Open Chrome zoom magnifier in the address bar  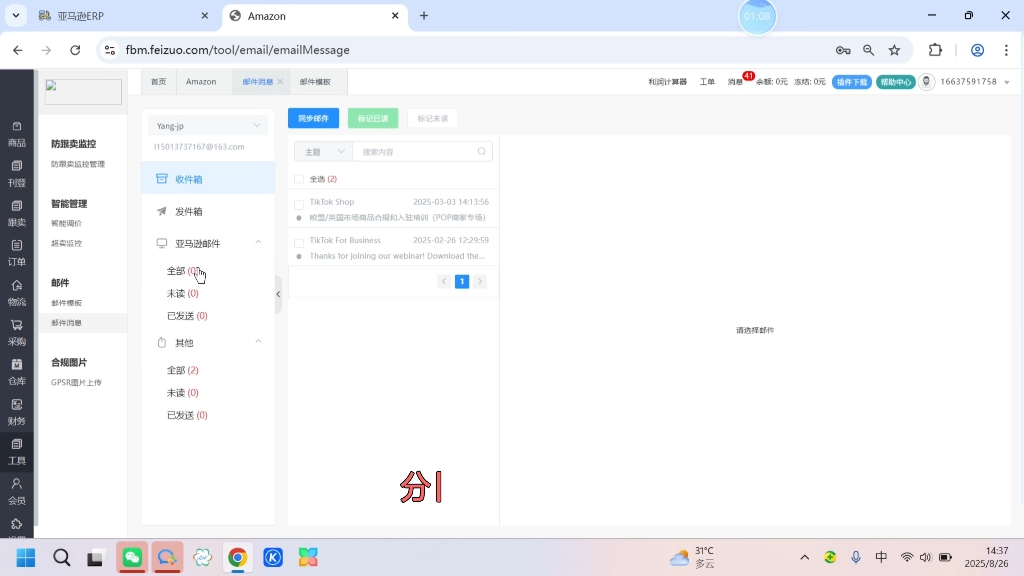pos(869,50)
